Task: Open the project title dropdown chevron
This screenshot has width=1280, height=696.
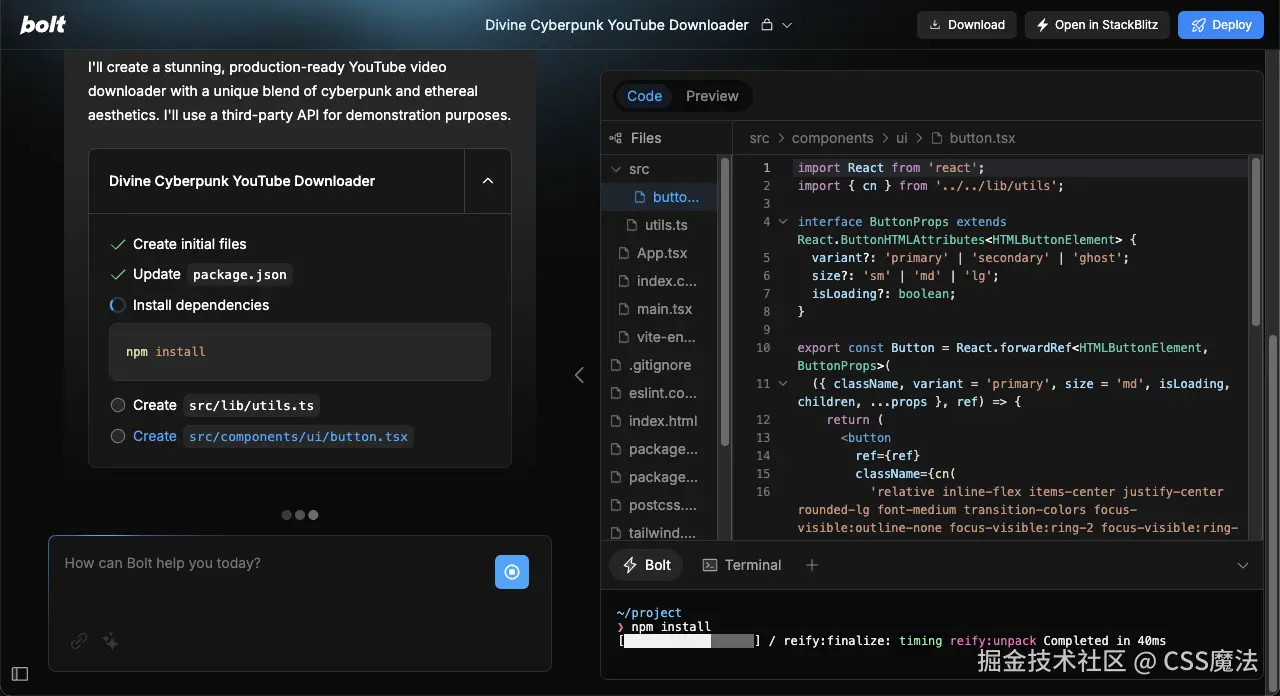Action: point(787,25)
